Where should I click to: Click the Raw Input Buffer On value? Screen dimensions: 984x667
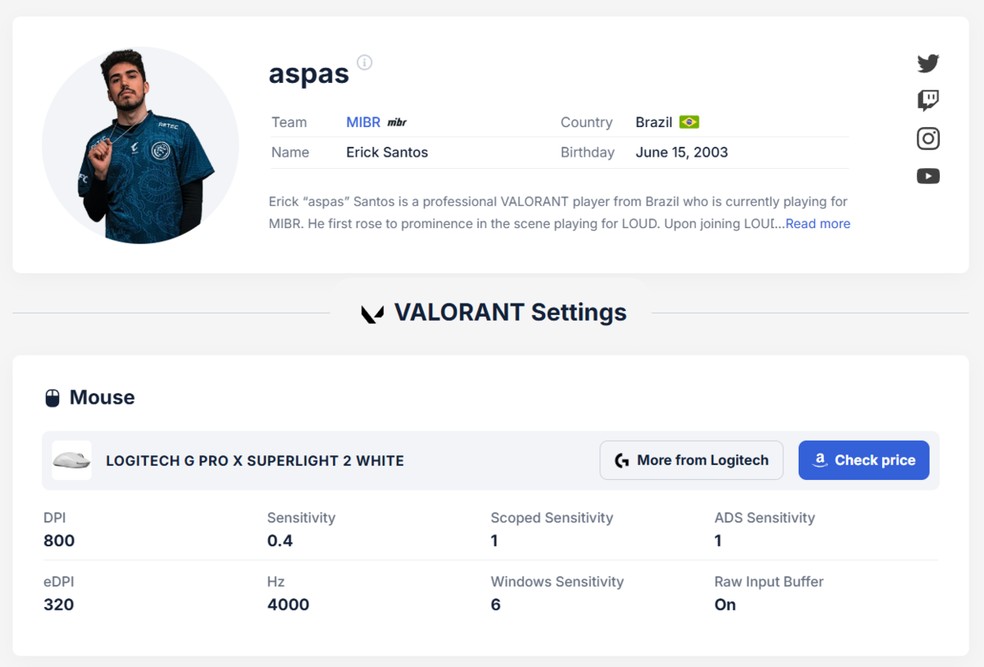point(725,604)
